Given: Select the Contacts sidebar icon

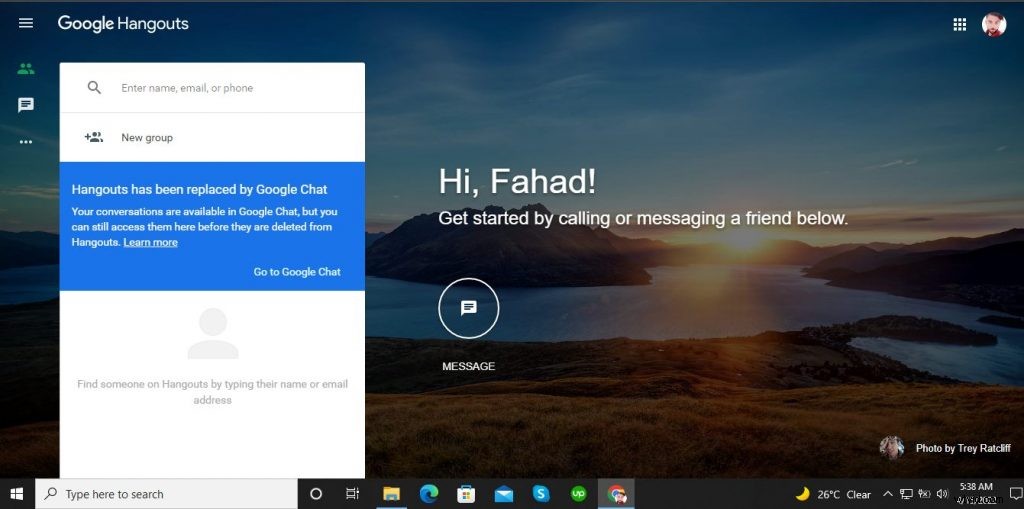Looking at the screenshot, I should click(26, 69).
